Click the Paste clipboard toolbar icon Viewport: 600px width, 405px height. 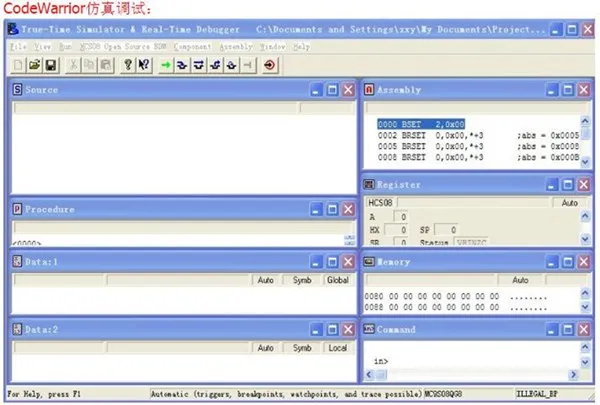tap(106, 65)
